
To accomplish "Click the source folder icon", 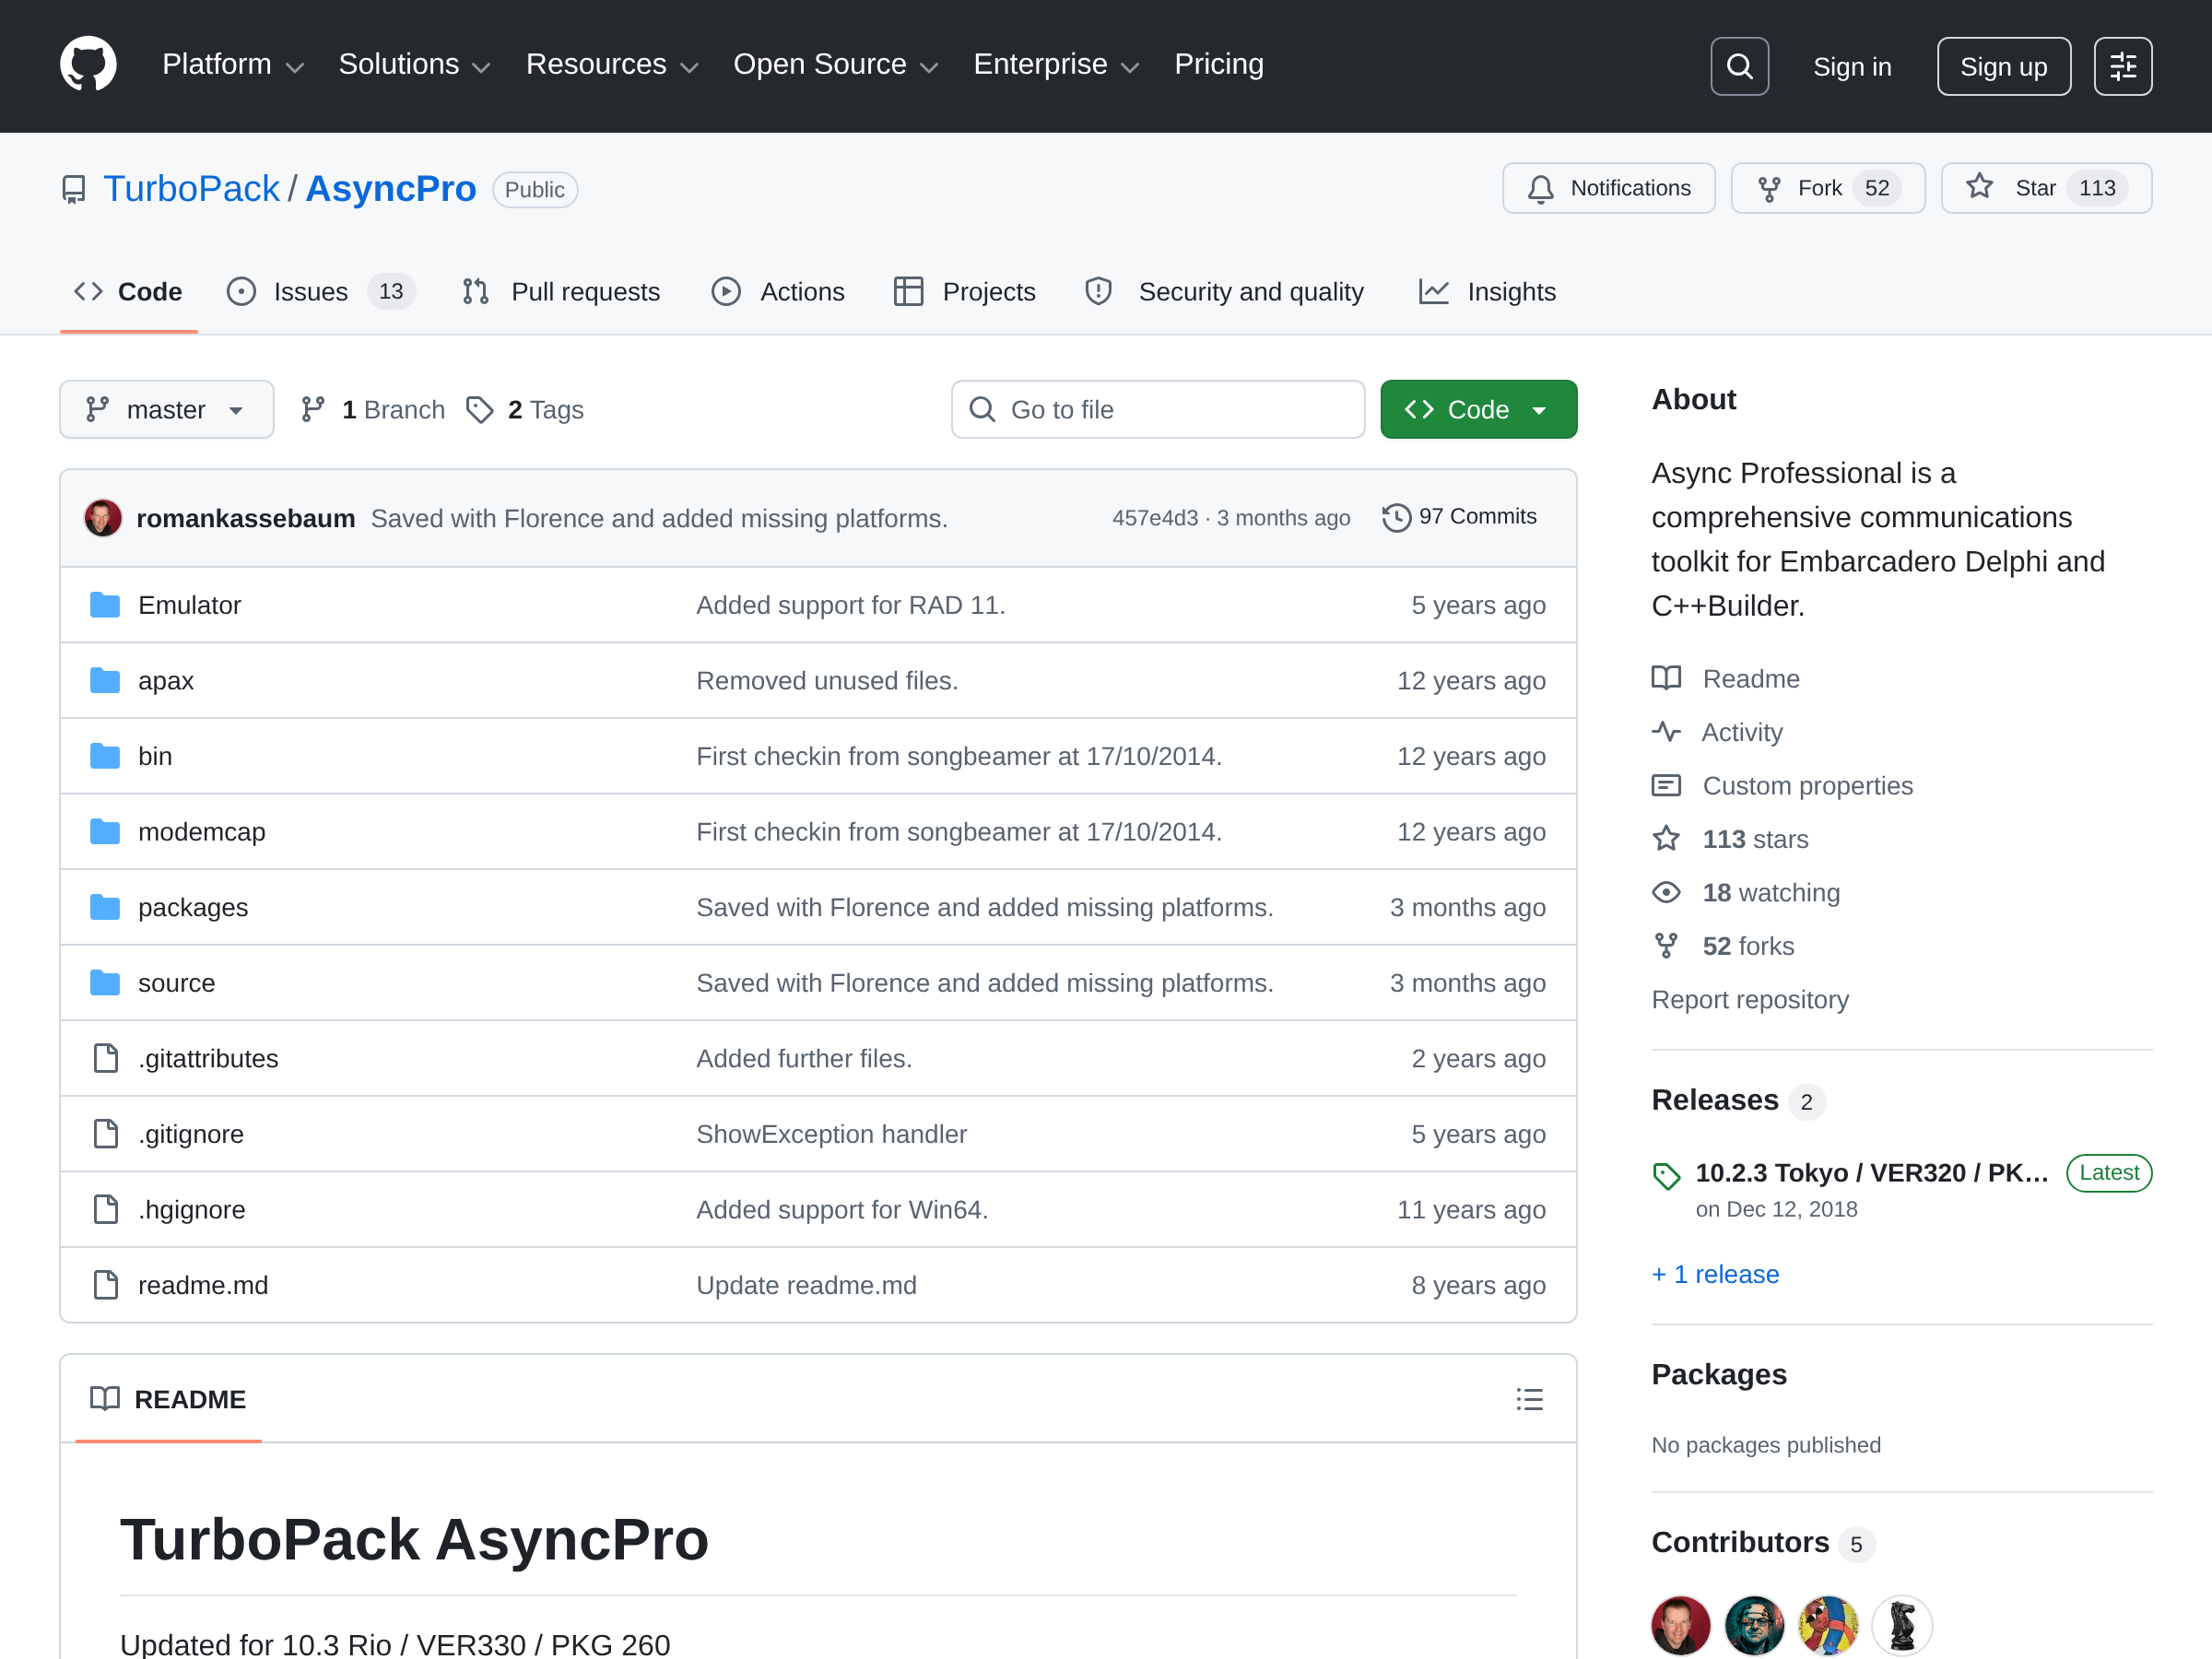I will click(105, 983).
